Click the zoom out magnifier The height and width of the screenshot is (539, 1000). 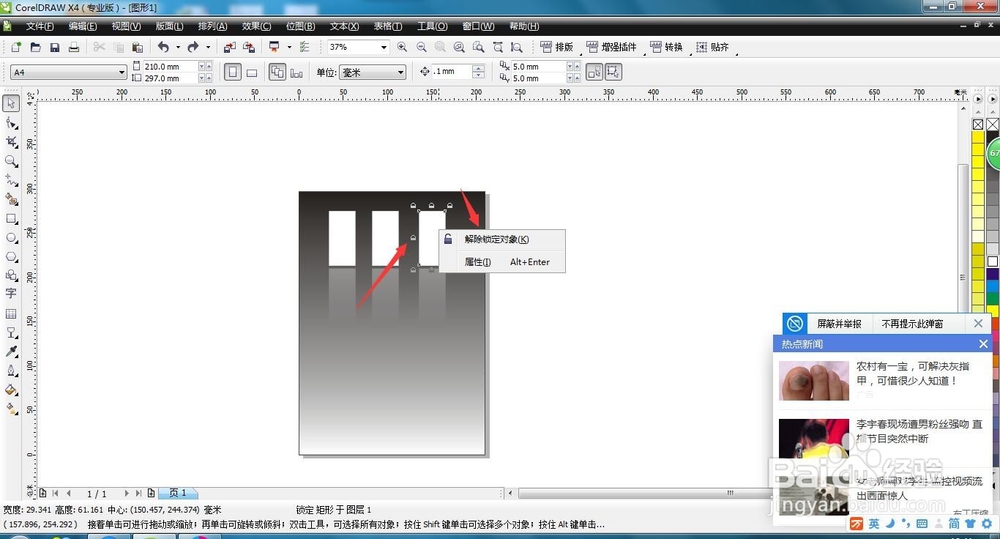click(x=422, y=47)
